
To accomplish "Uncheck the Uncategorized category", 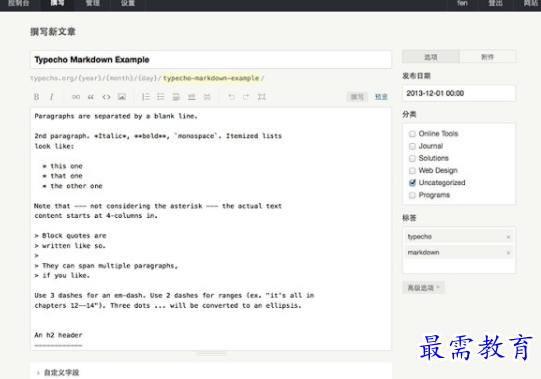I will (x=412, y=183).
